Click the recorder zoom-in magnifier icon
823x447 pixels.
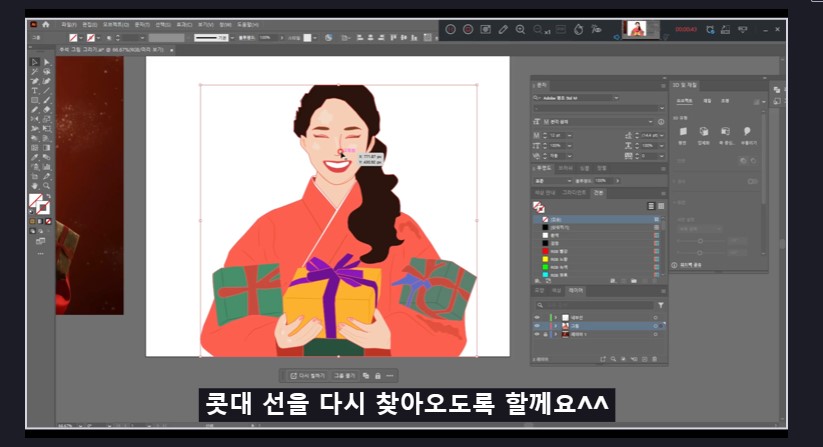[520, 29]
